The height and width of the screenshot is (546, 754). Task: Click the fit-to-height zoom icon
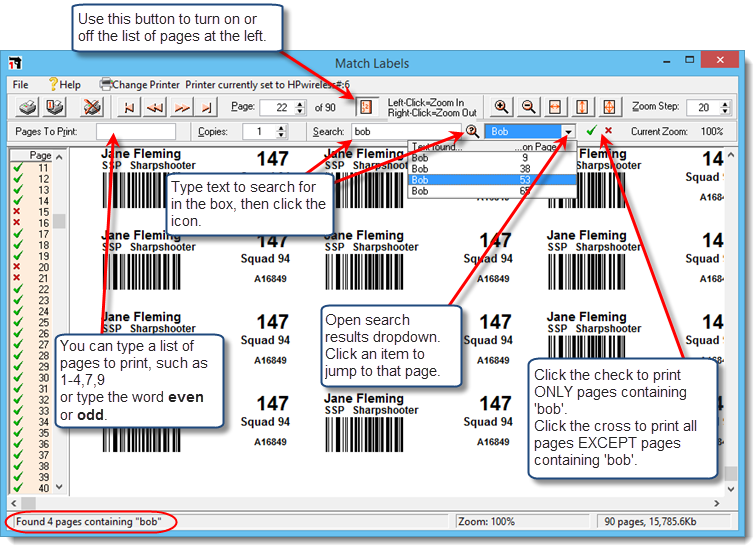582,107
